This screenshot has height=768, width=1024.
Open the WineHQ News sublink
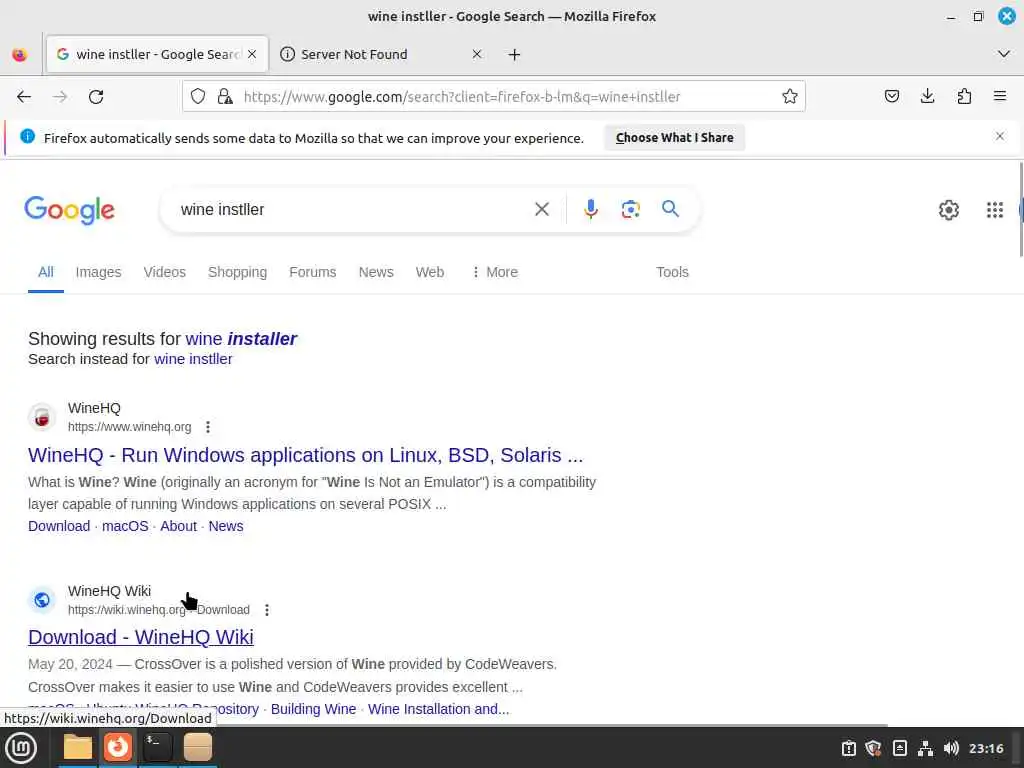pyautogui.click(x=226, y=526)
